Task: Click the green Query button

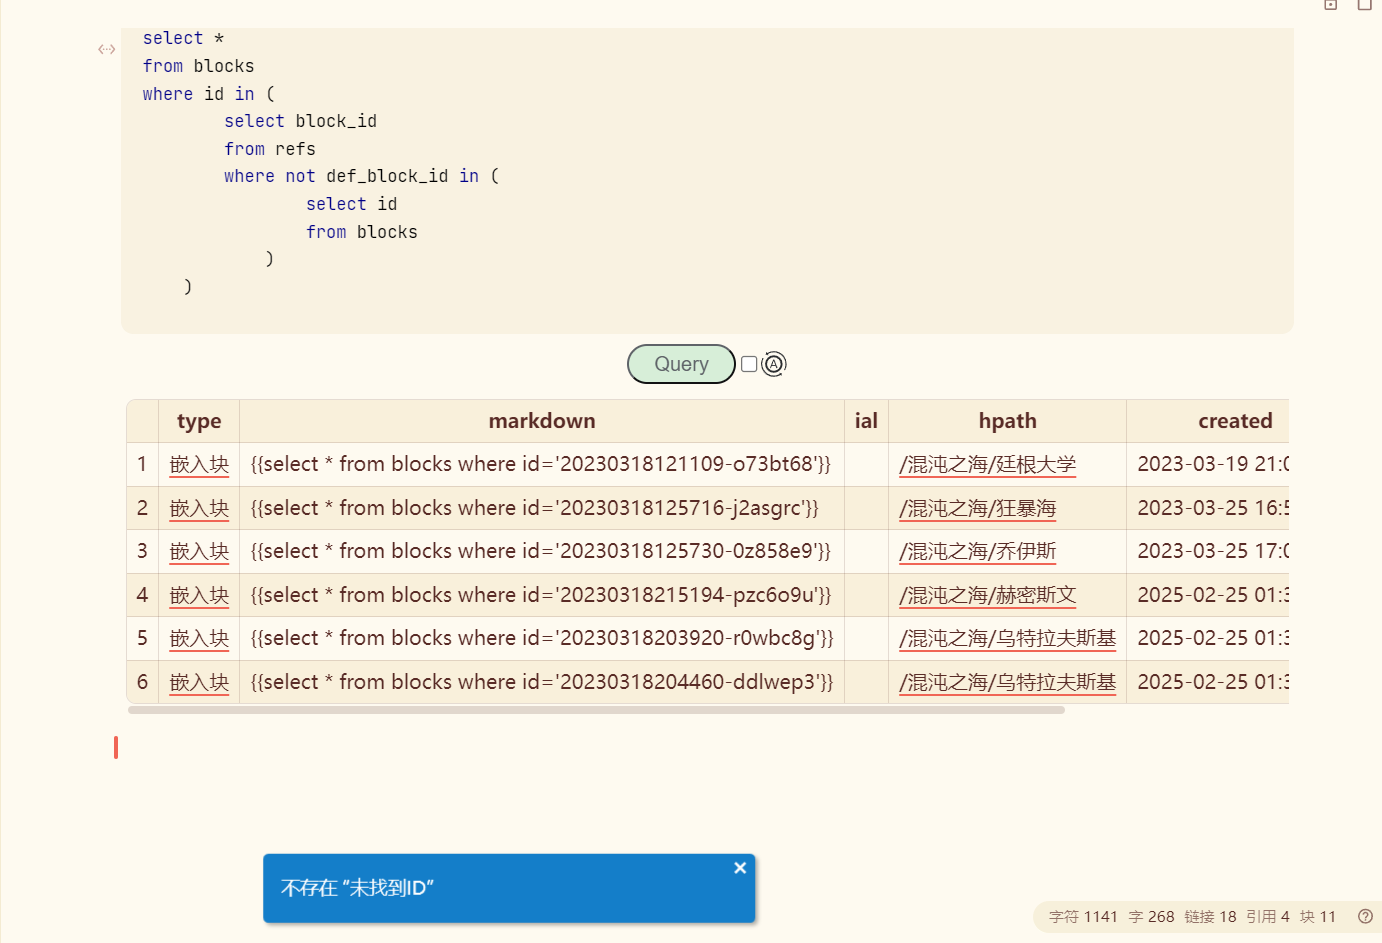Action: [681, 364]
